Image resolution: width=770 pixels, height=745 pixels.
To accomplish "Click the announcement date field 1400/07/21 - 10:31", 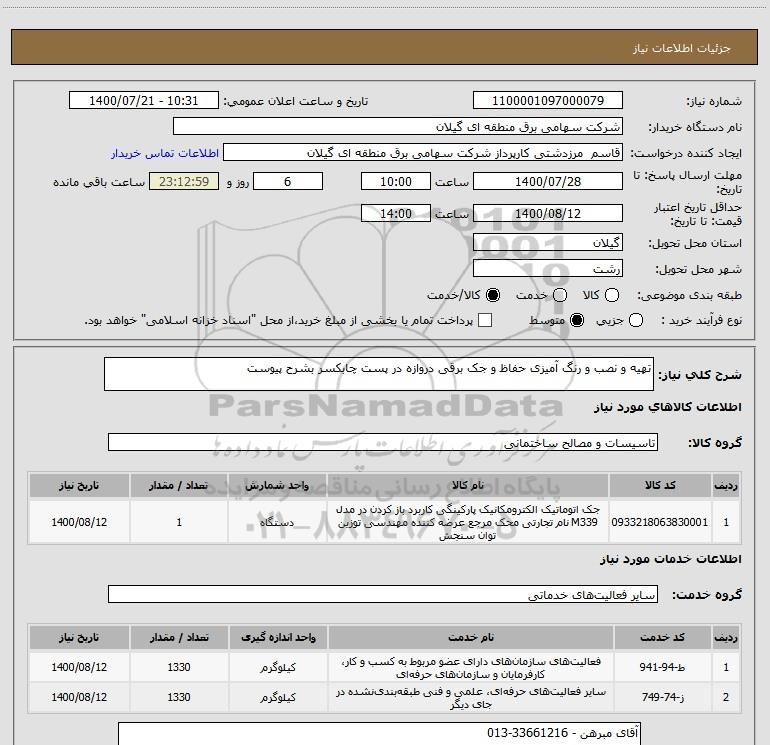I will point(143,101).
